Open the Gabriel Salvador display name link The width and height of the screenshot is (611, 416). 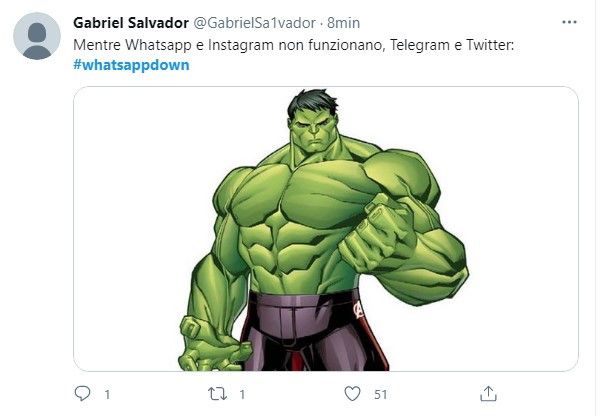tap(130, 22)
